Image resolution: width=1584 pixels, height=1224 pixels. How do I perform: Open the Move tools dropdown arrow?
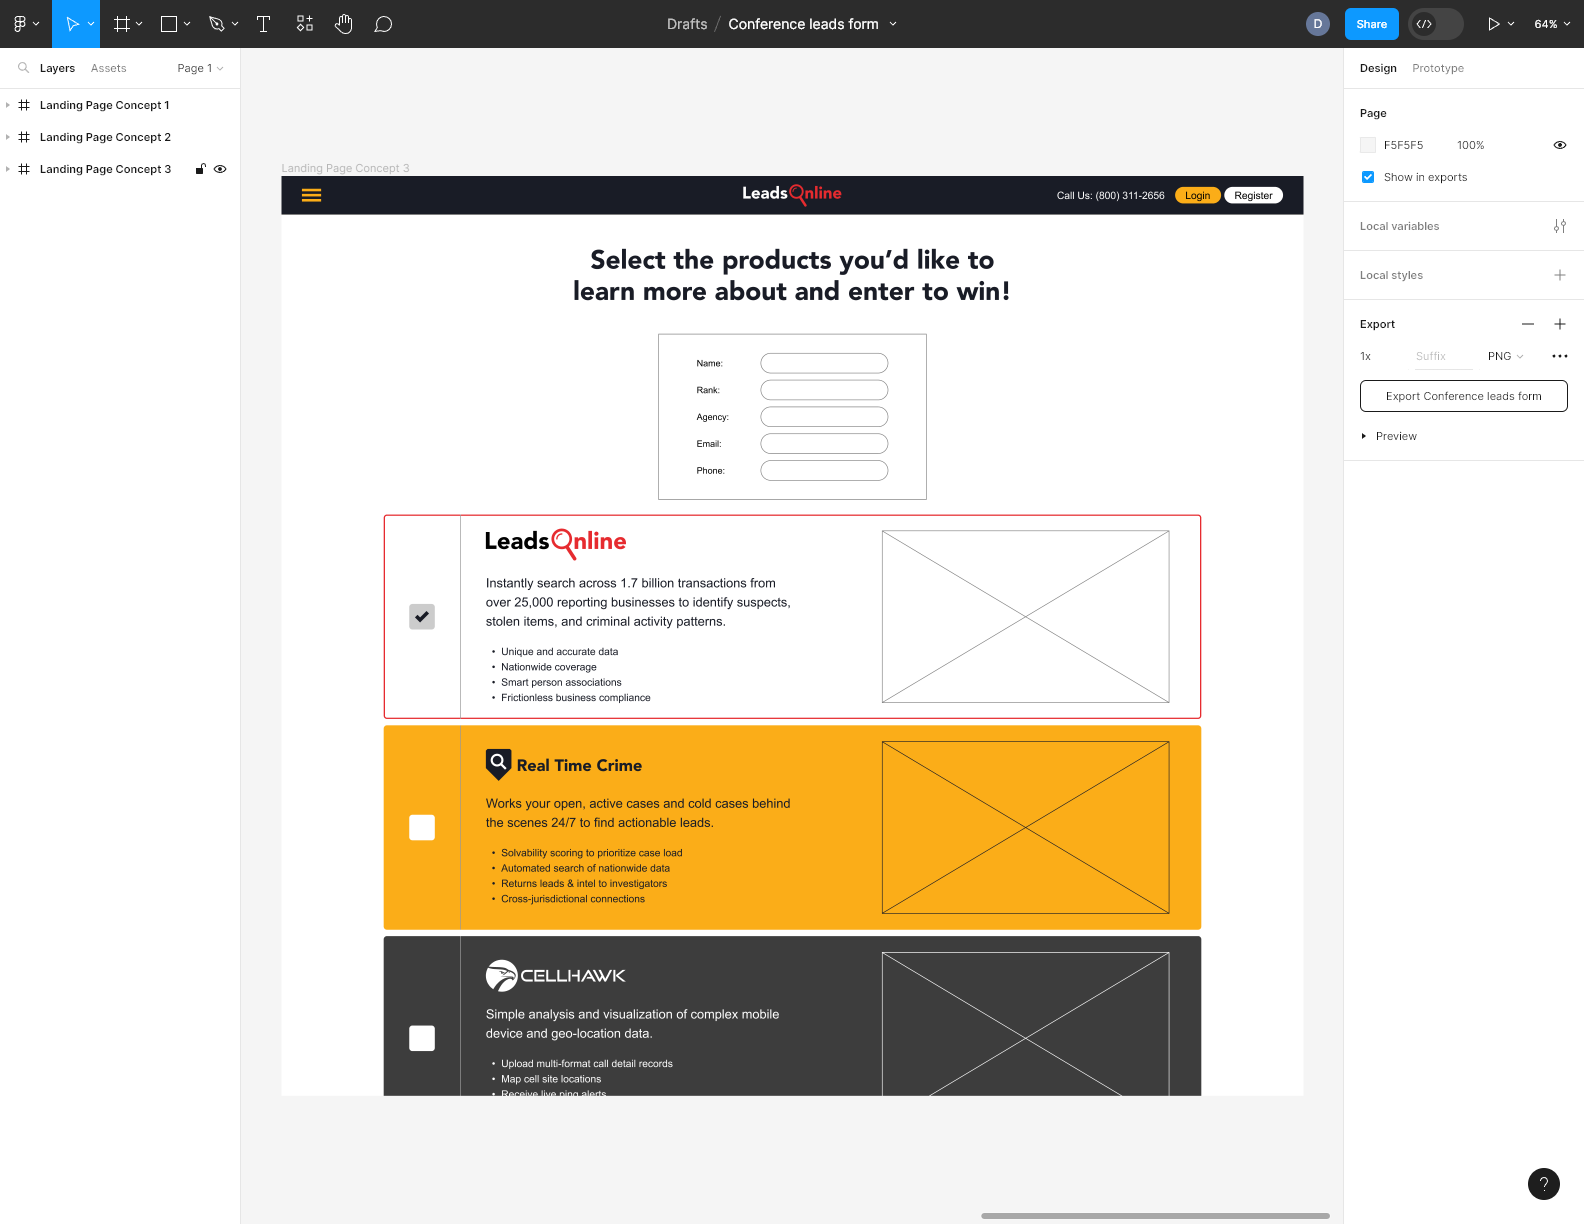tap(91, 24)
